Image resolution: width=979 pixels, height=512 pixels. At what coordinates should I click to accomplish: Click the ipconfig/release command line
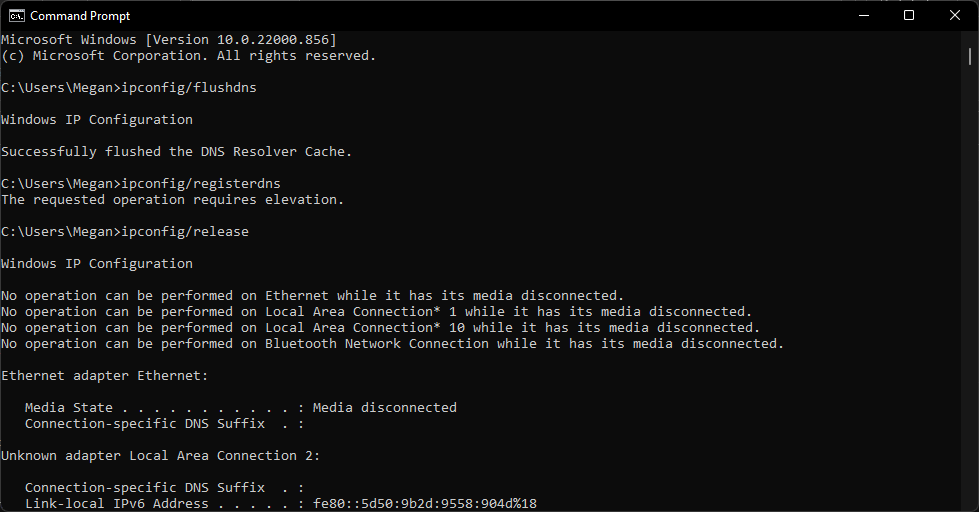tap(125, 232)
